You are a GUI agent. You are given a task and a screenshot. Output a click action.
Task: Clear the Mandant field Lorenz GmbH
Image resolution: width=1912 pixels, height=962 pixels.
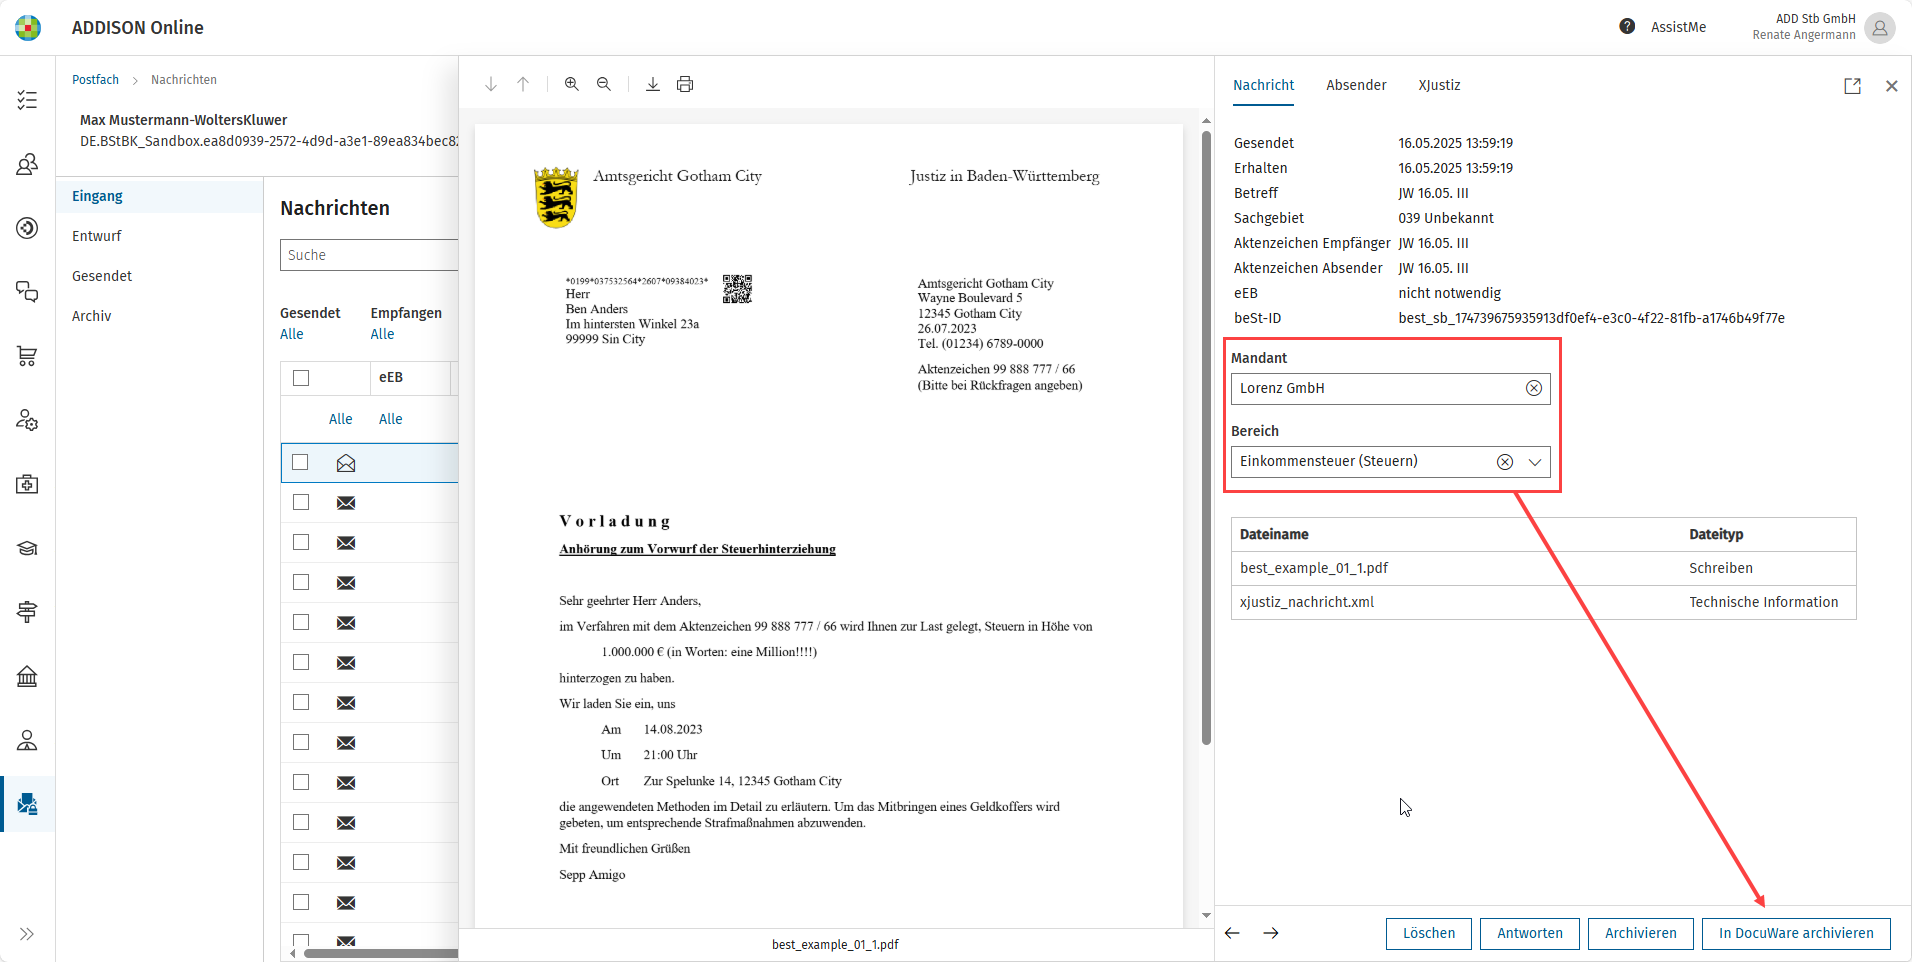click(1534, 388)
